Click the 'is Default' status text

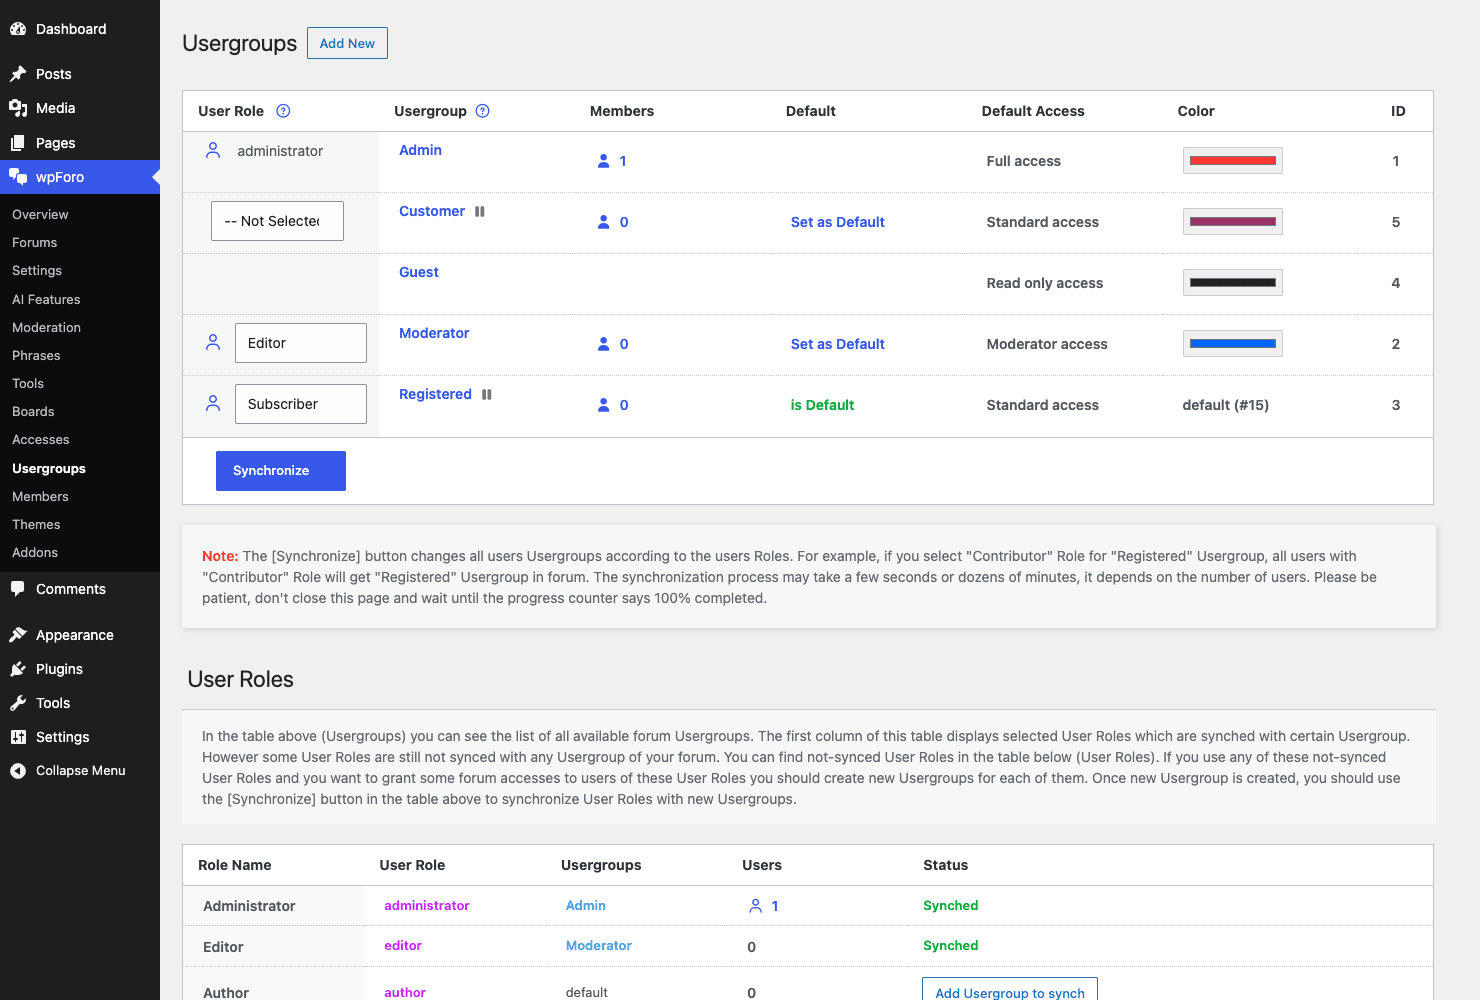click(x=822, y=405)
